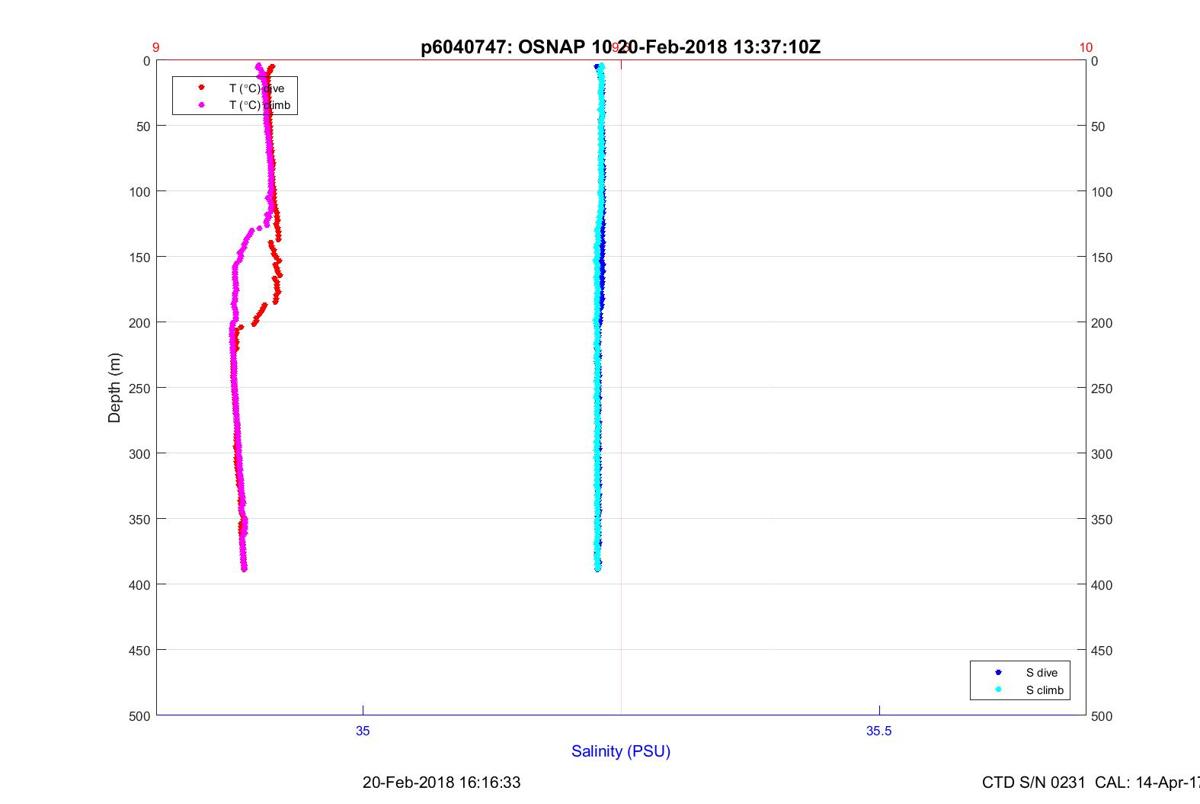The width and height of the screenshot is (1200, 804).
Task: Click the timestamp 20-Feb-2018 16:16:33
Action: tap(441, 782)
